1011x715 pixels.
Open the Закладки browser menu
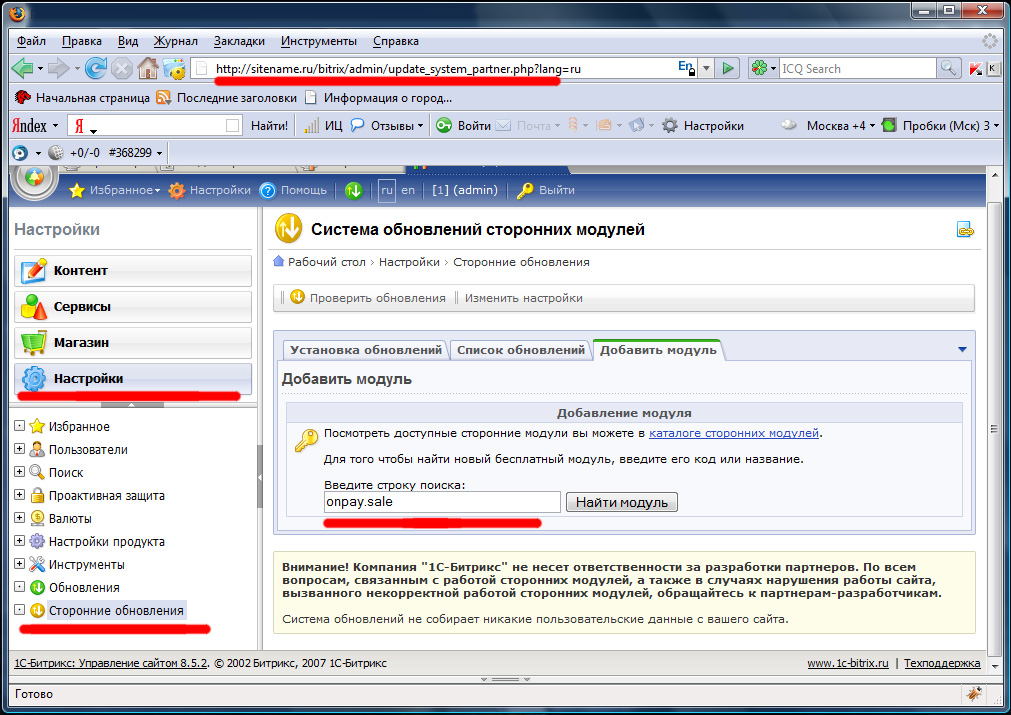click(239, 41)
